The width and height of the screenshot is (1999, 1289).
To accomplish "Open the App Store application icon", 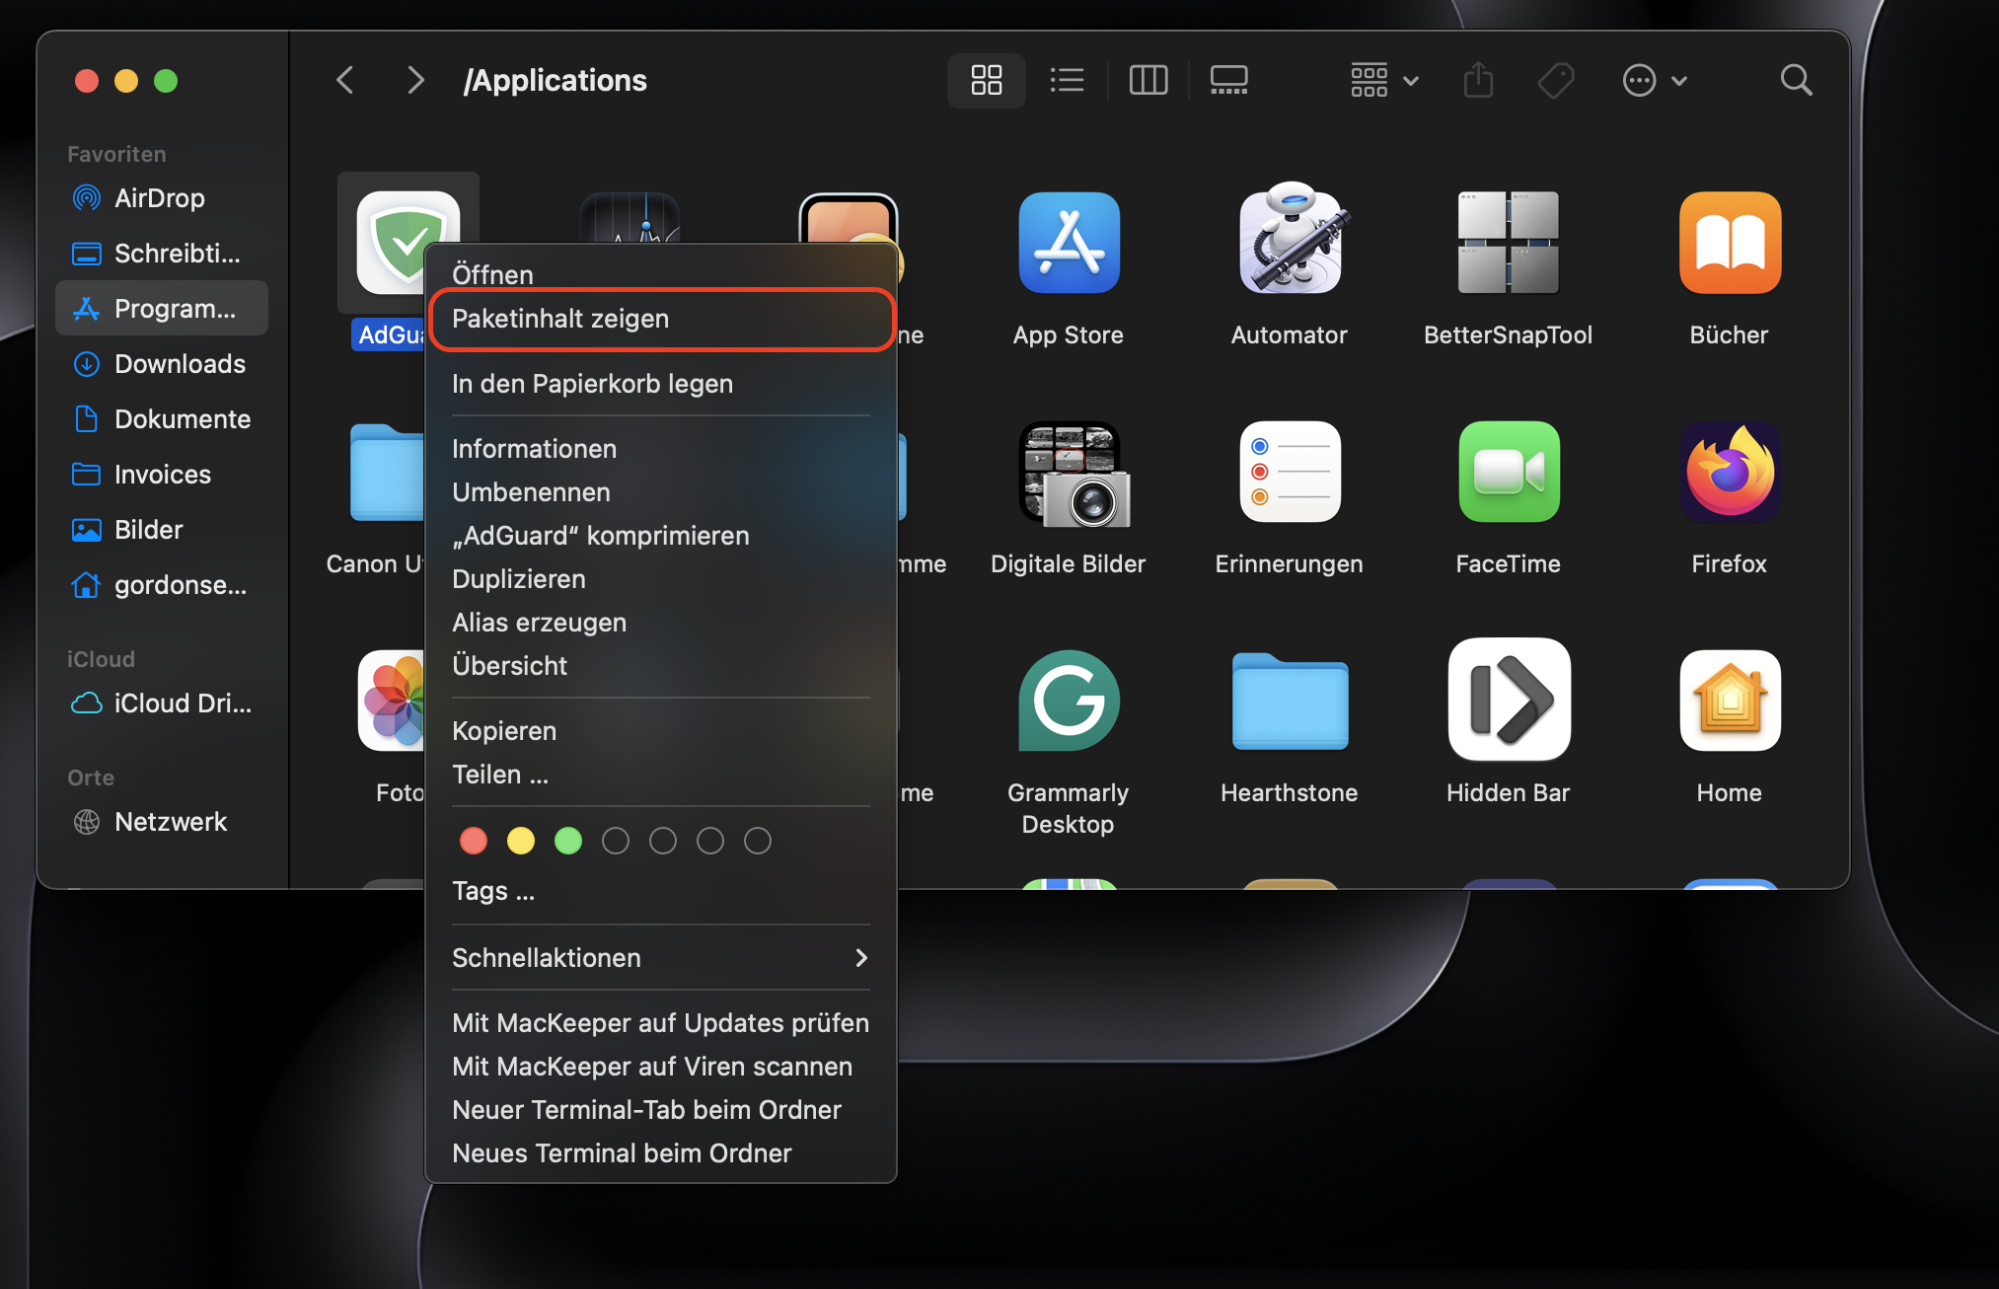I will 1068,242.
